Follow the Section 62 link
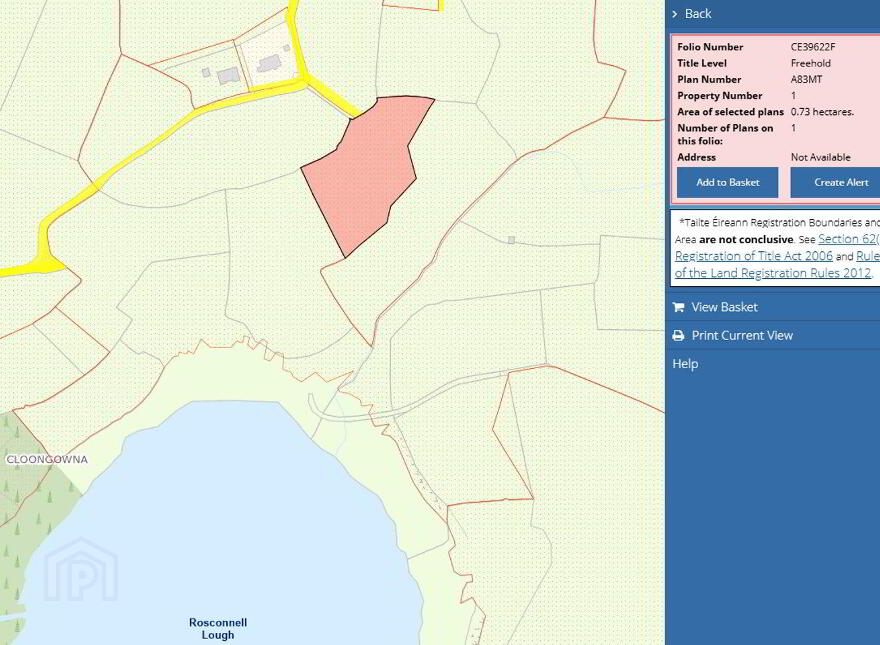 (x=849, y=239)
